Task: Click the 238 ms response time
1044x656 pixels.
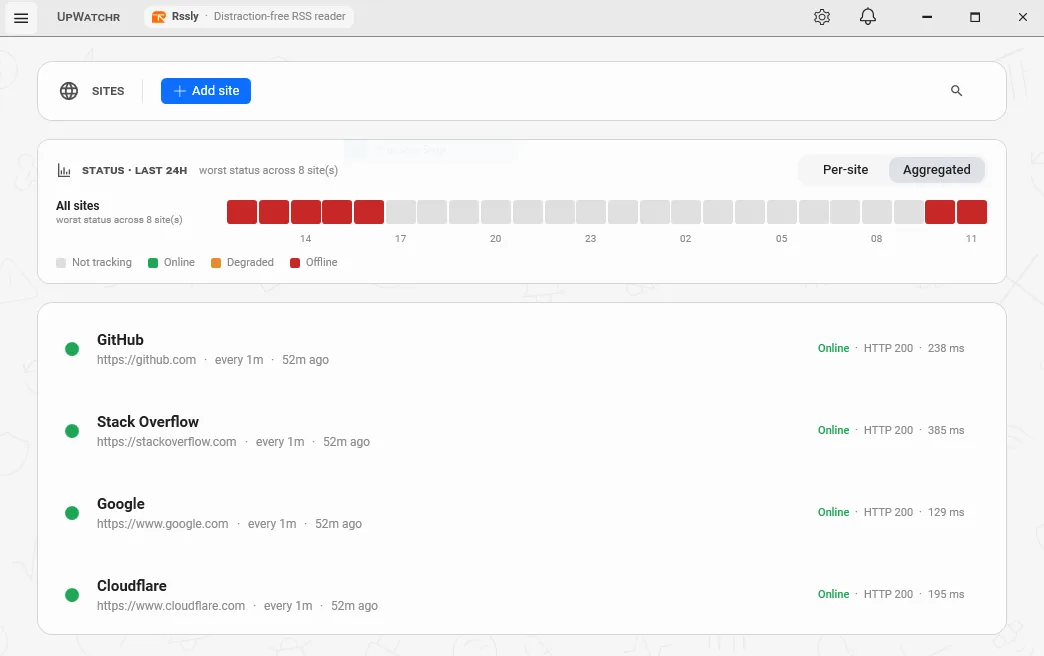Action: tap(946, 348)
